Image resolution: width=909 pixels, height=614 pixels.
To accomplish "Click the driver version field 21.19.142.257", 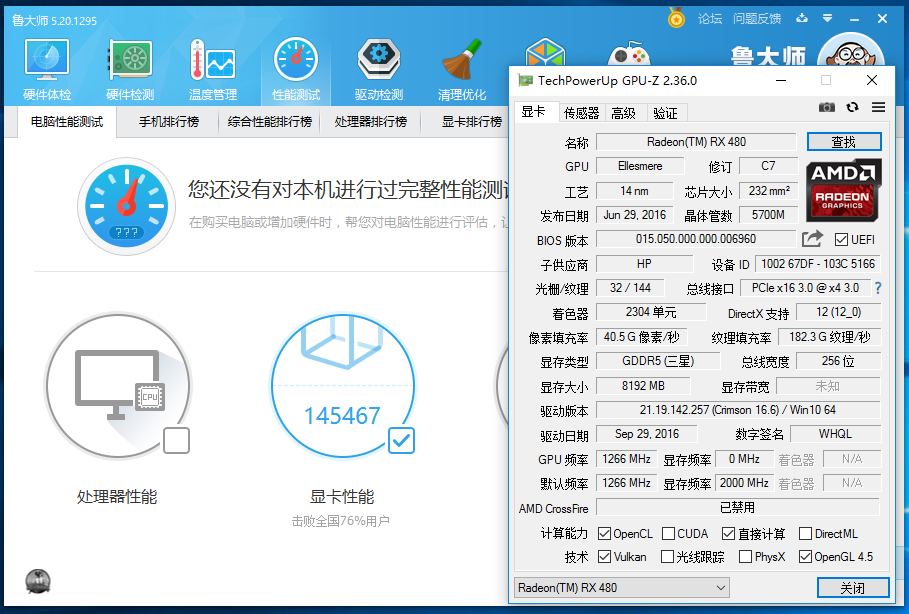I will click(738, 410).
